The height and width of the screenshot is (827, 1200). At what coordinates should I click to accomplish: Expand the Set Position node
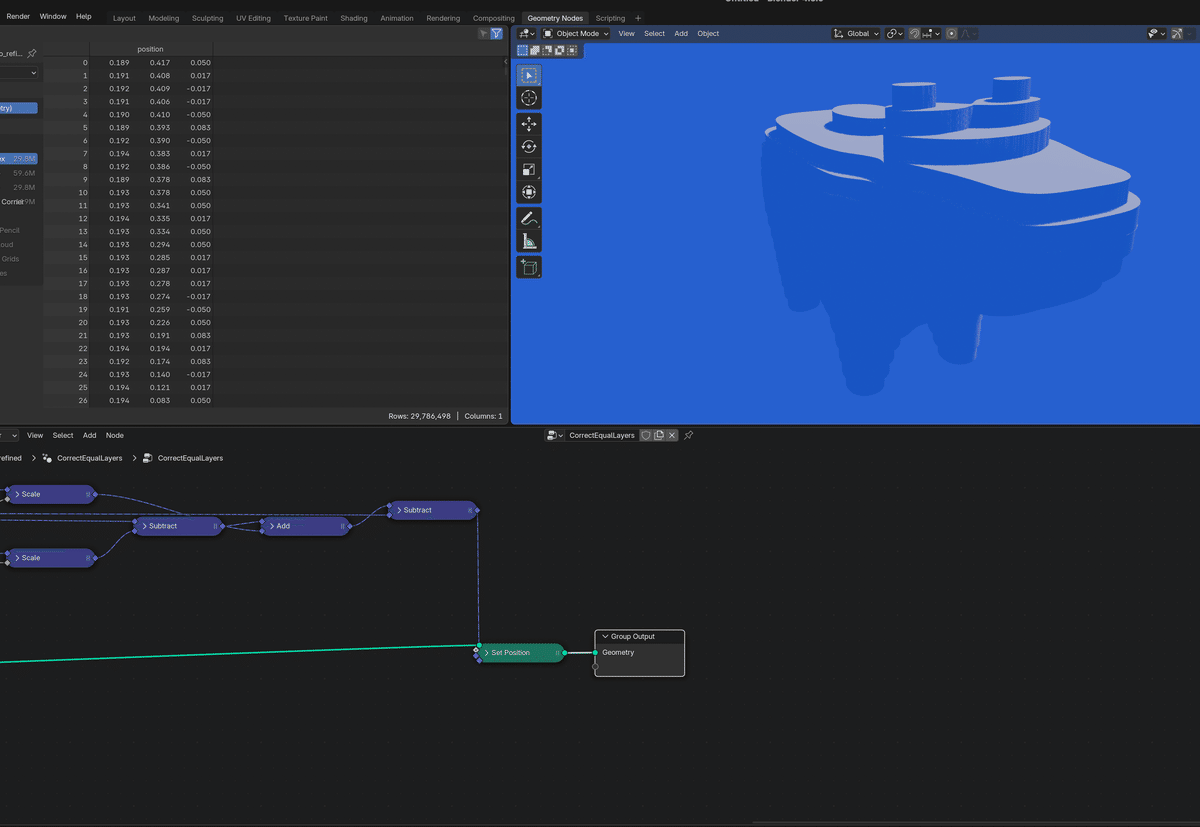[x=486, y=653]
